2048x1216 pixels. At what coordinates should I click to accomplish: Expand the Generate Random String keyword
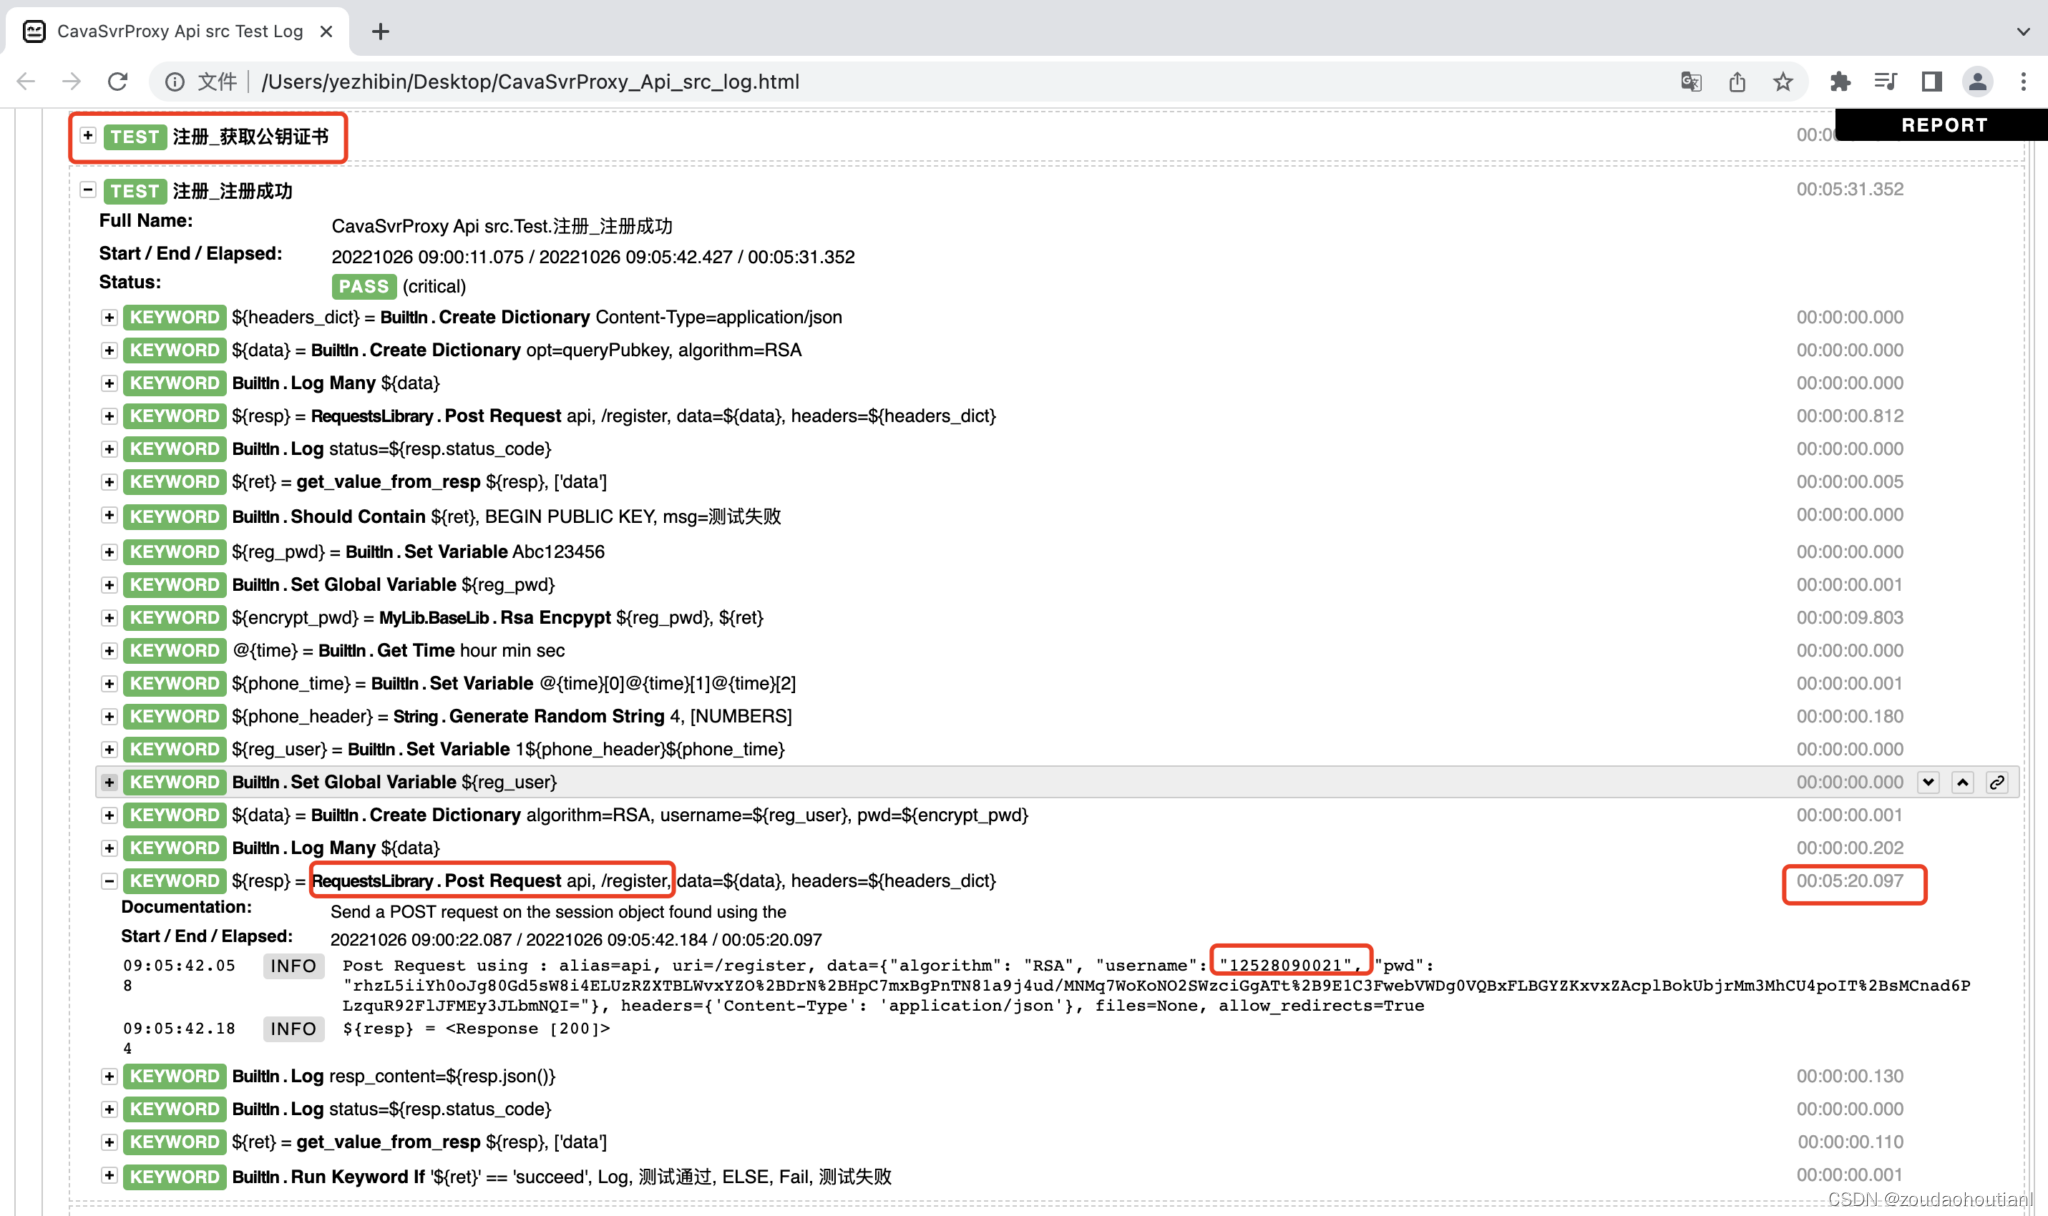click(109, 717)
